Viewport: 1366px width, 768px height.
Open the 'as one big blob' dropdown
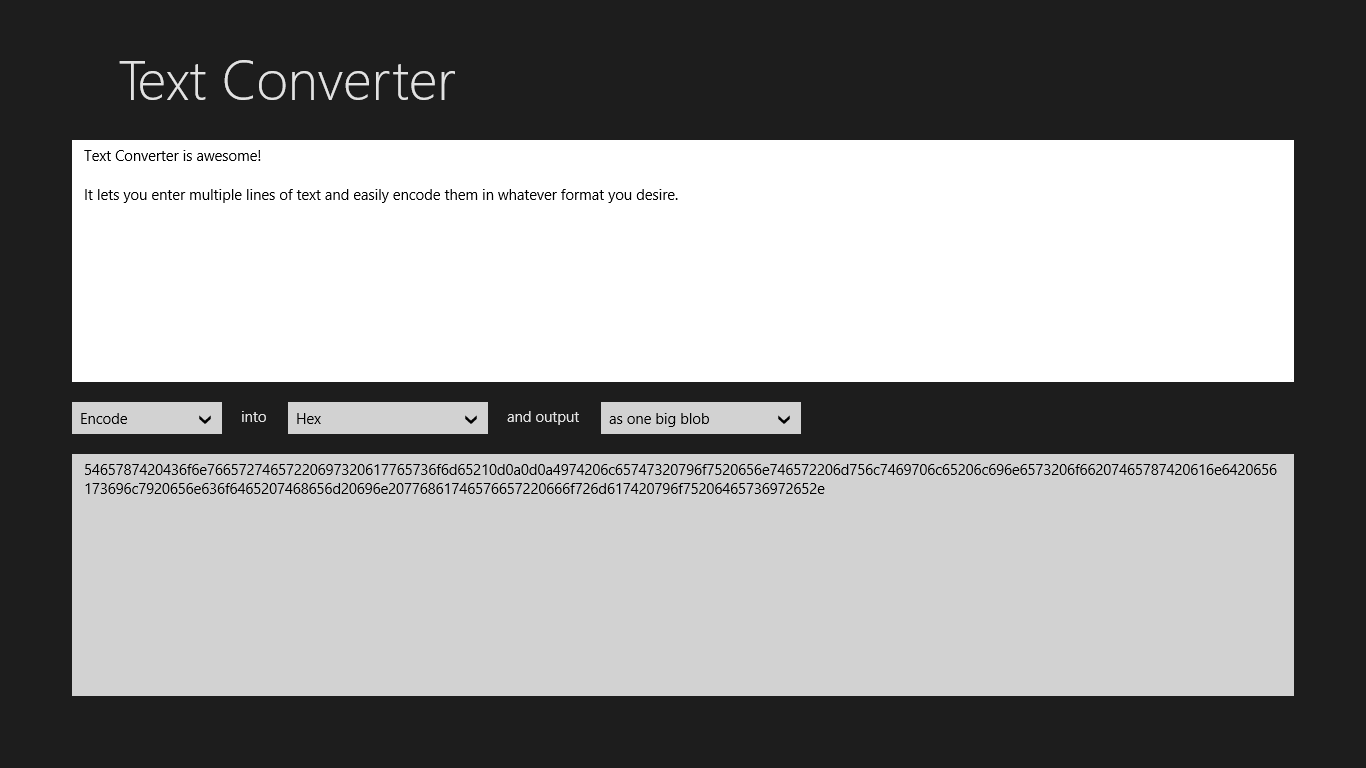[700, 418]
